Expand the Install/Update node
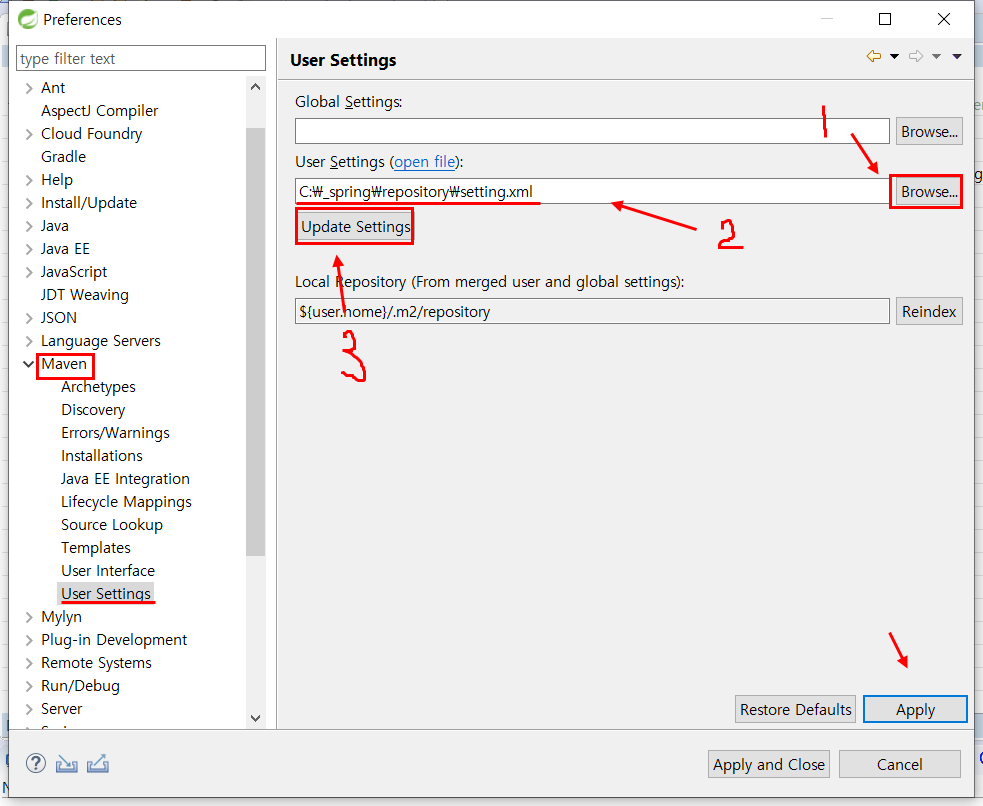The width and height of the screenshot is (983, 806). click(29, 203)
